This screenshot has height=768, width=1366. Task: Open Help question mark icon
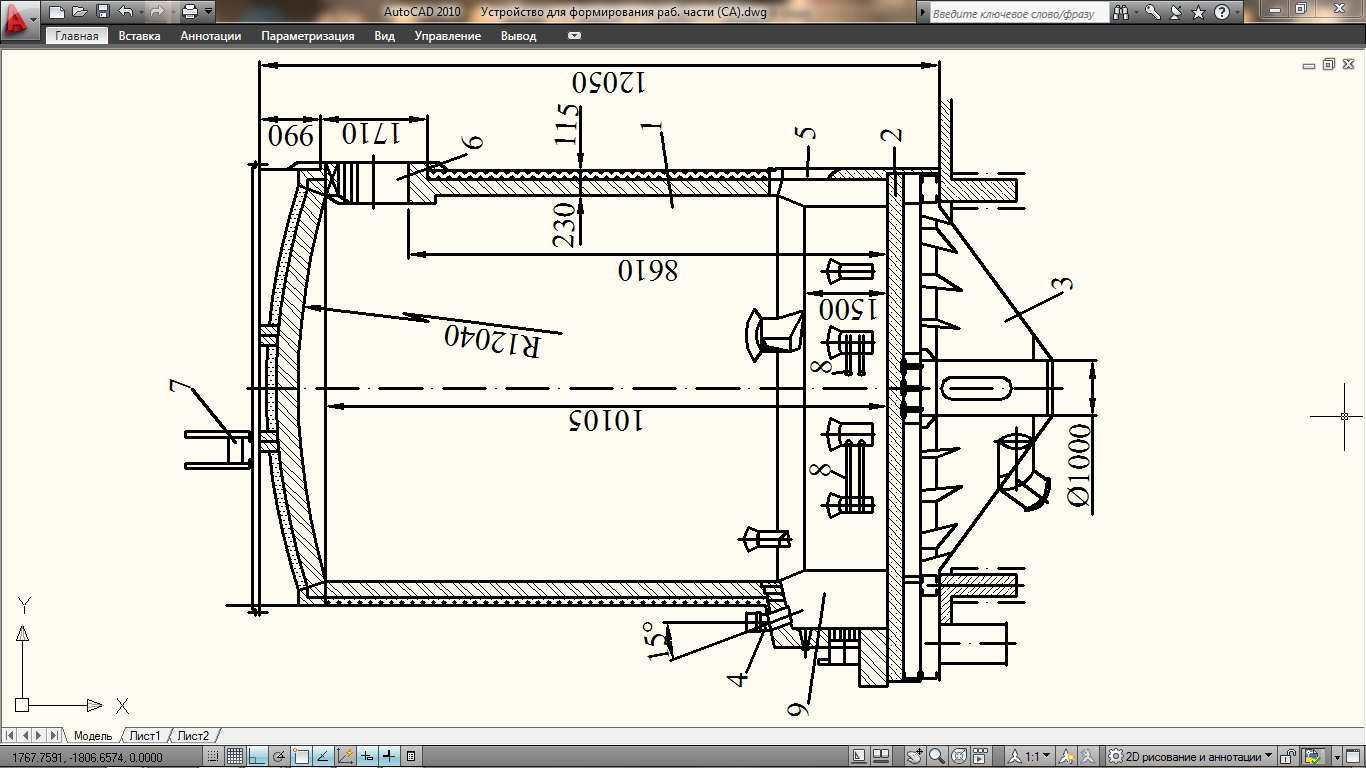[x=1222, y=13]
